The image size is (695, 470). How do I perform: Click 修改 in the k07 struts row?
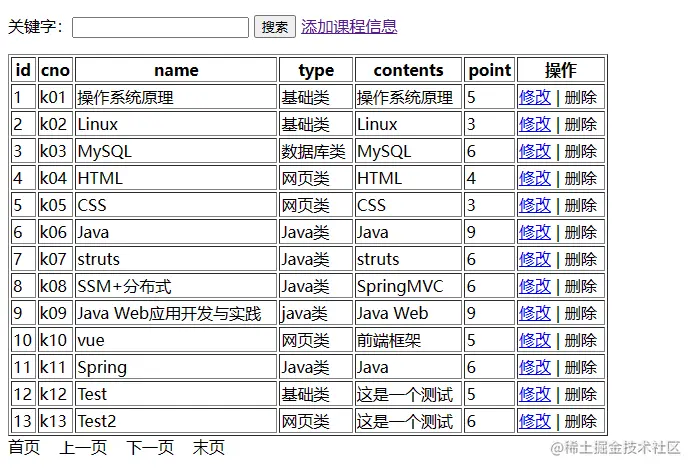535,259
